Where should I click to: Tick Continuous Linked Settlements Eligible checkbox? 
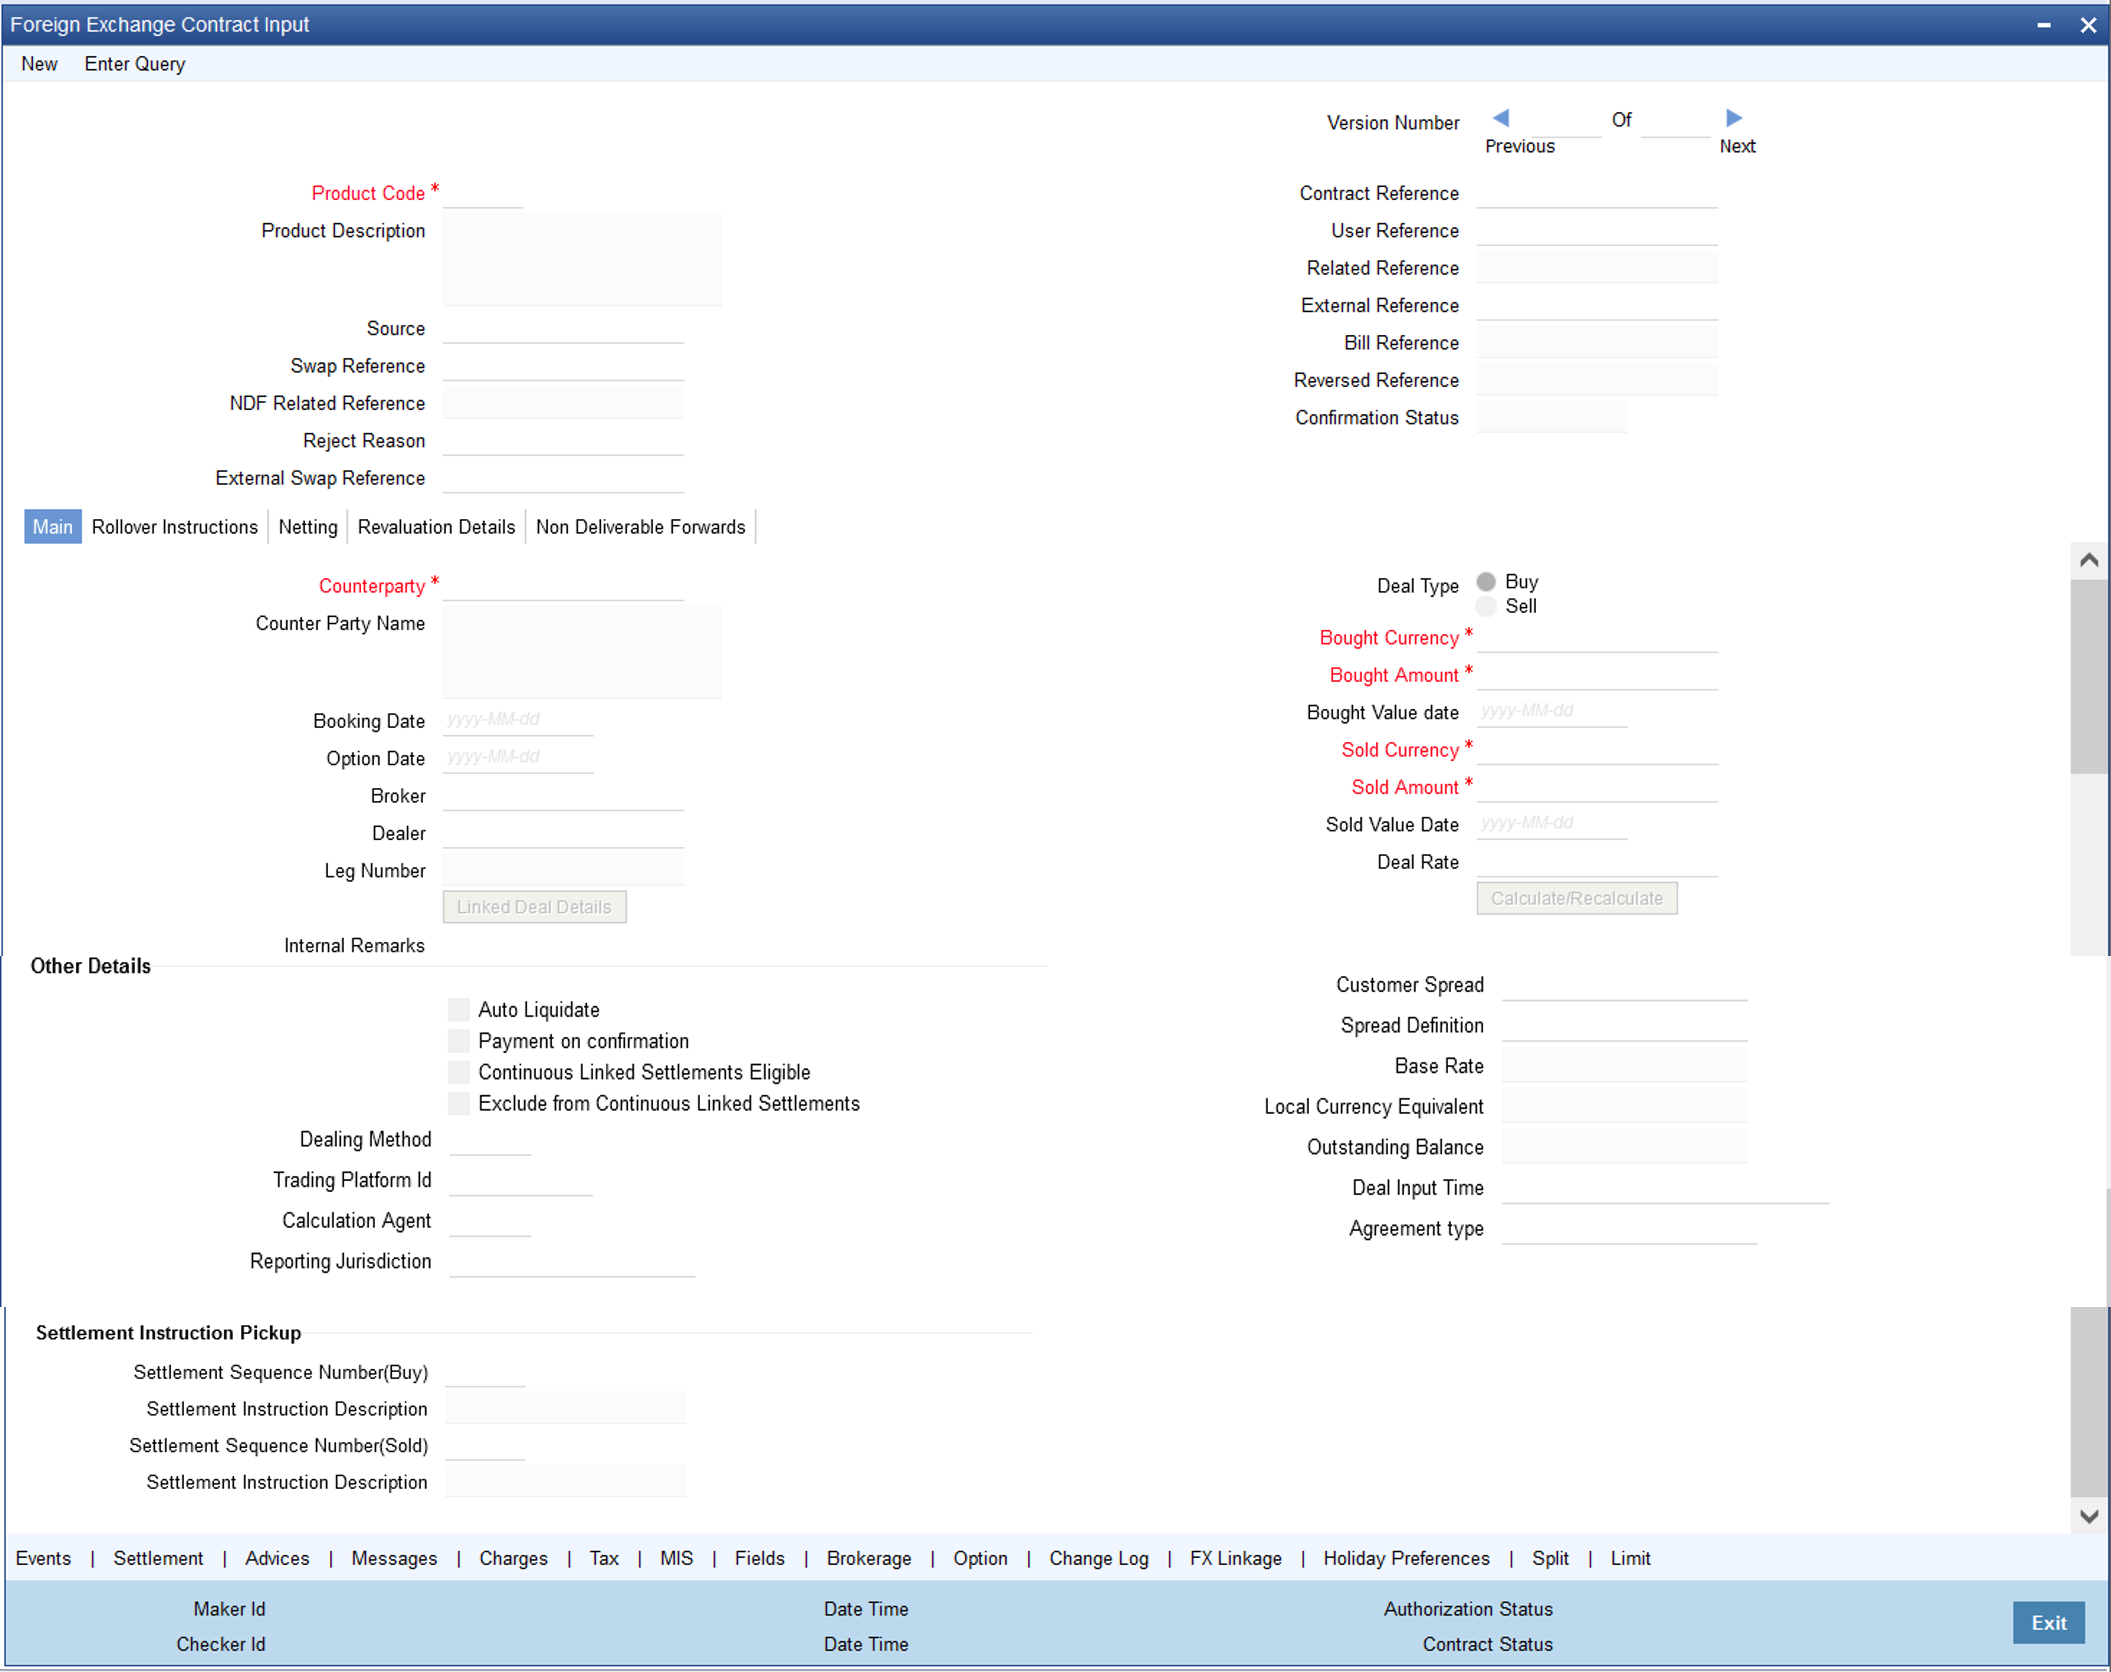point(459,1072)
